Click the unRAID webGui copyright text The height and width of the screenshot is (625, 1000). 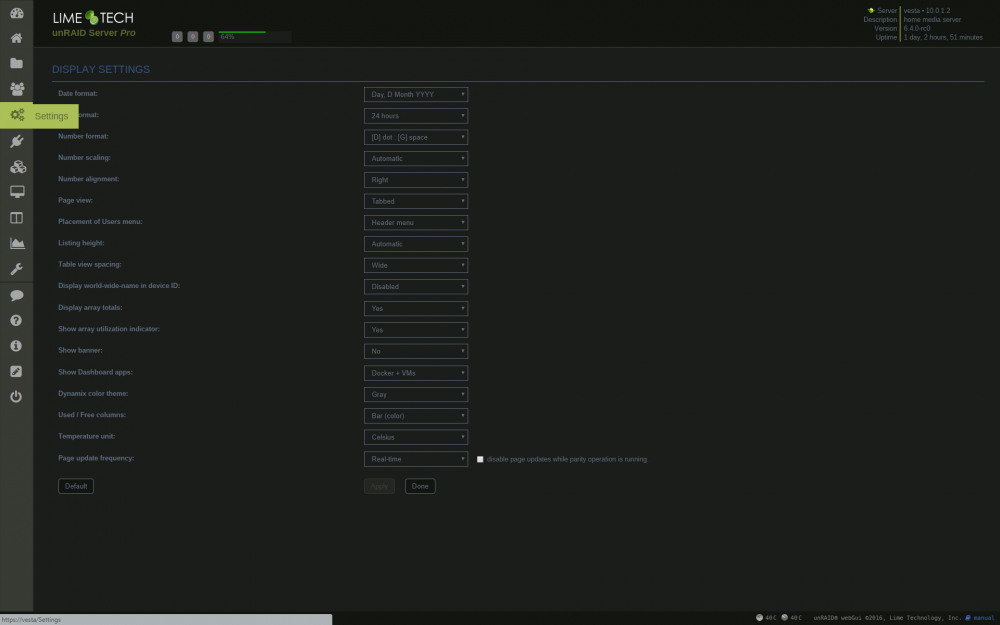887,618
